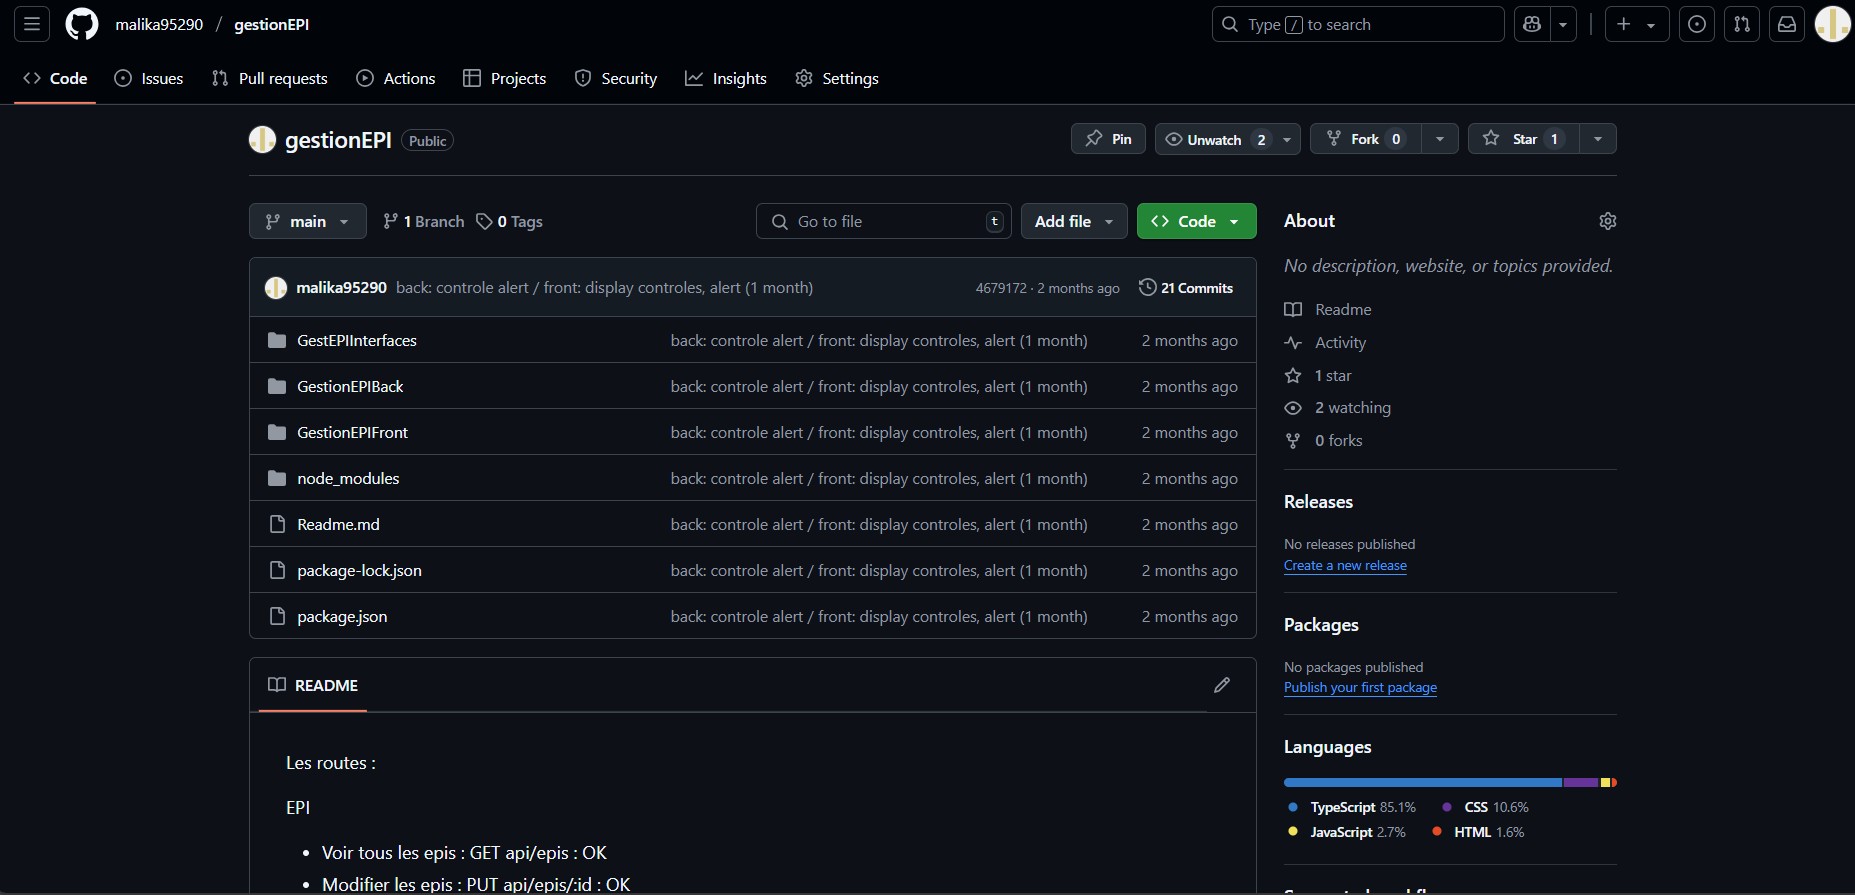
Task: Open the Security tab
Action: click(x=616, y=78)
